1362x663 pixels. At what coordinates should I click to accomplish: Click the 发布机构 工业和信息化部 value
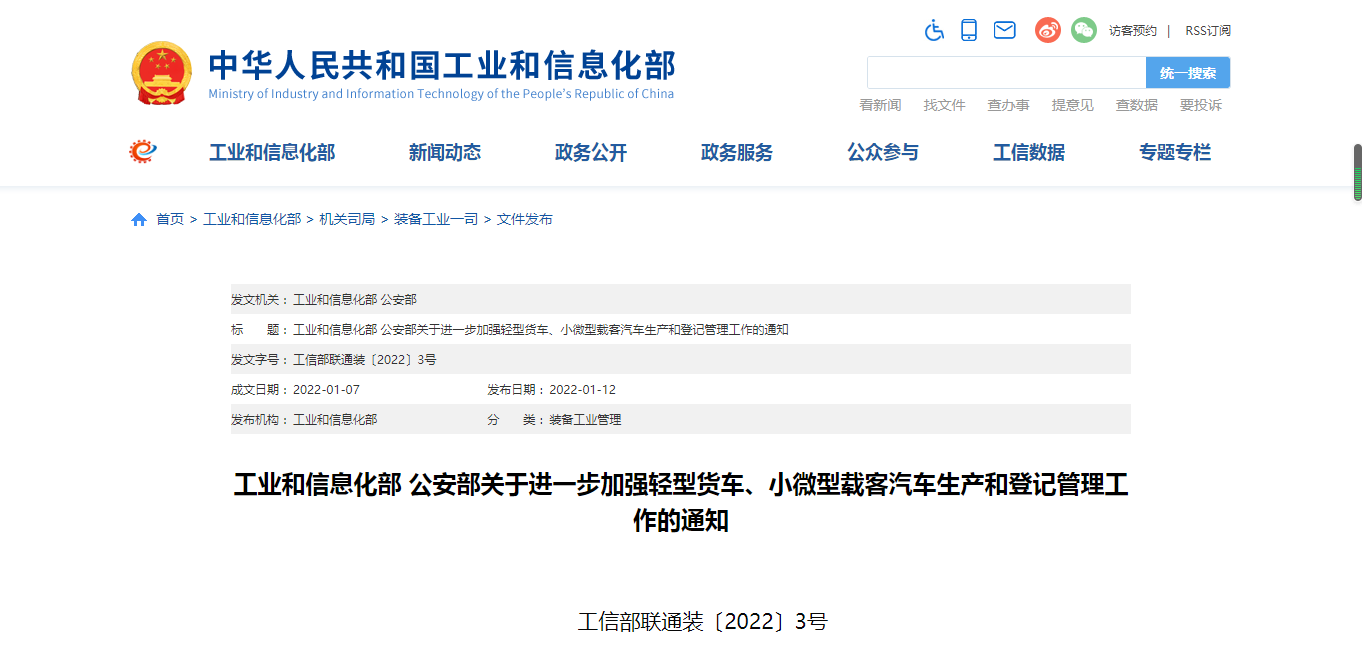(x=335, y=419)
